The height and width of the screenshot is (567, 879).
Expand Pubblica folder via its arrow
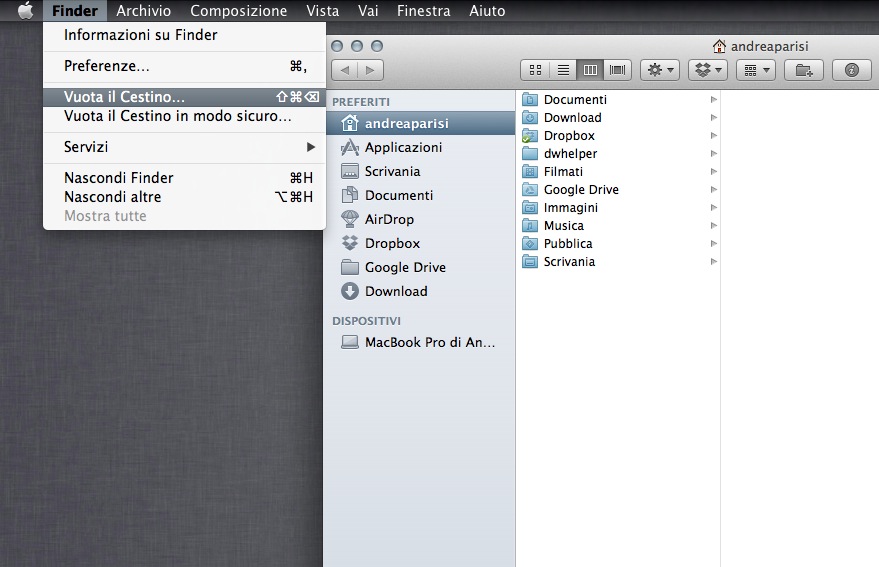tap(714, 243)
